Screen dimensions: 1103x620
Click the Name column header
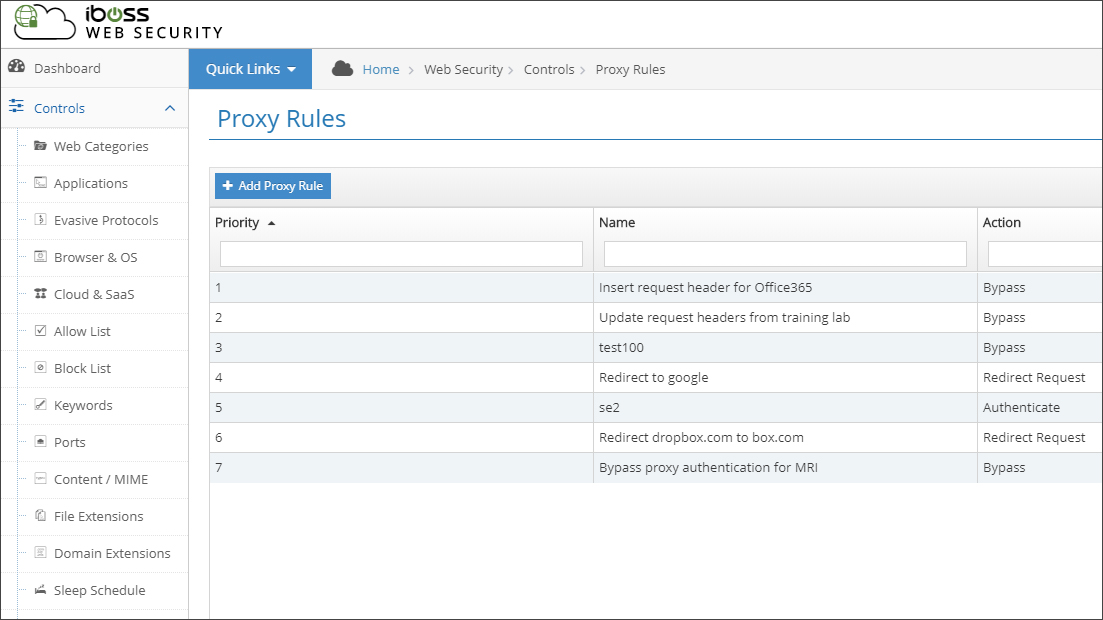click(617, 222)
